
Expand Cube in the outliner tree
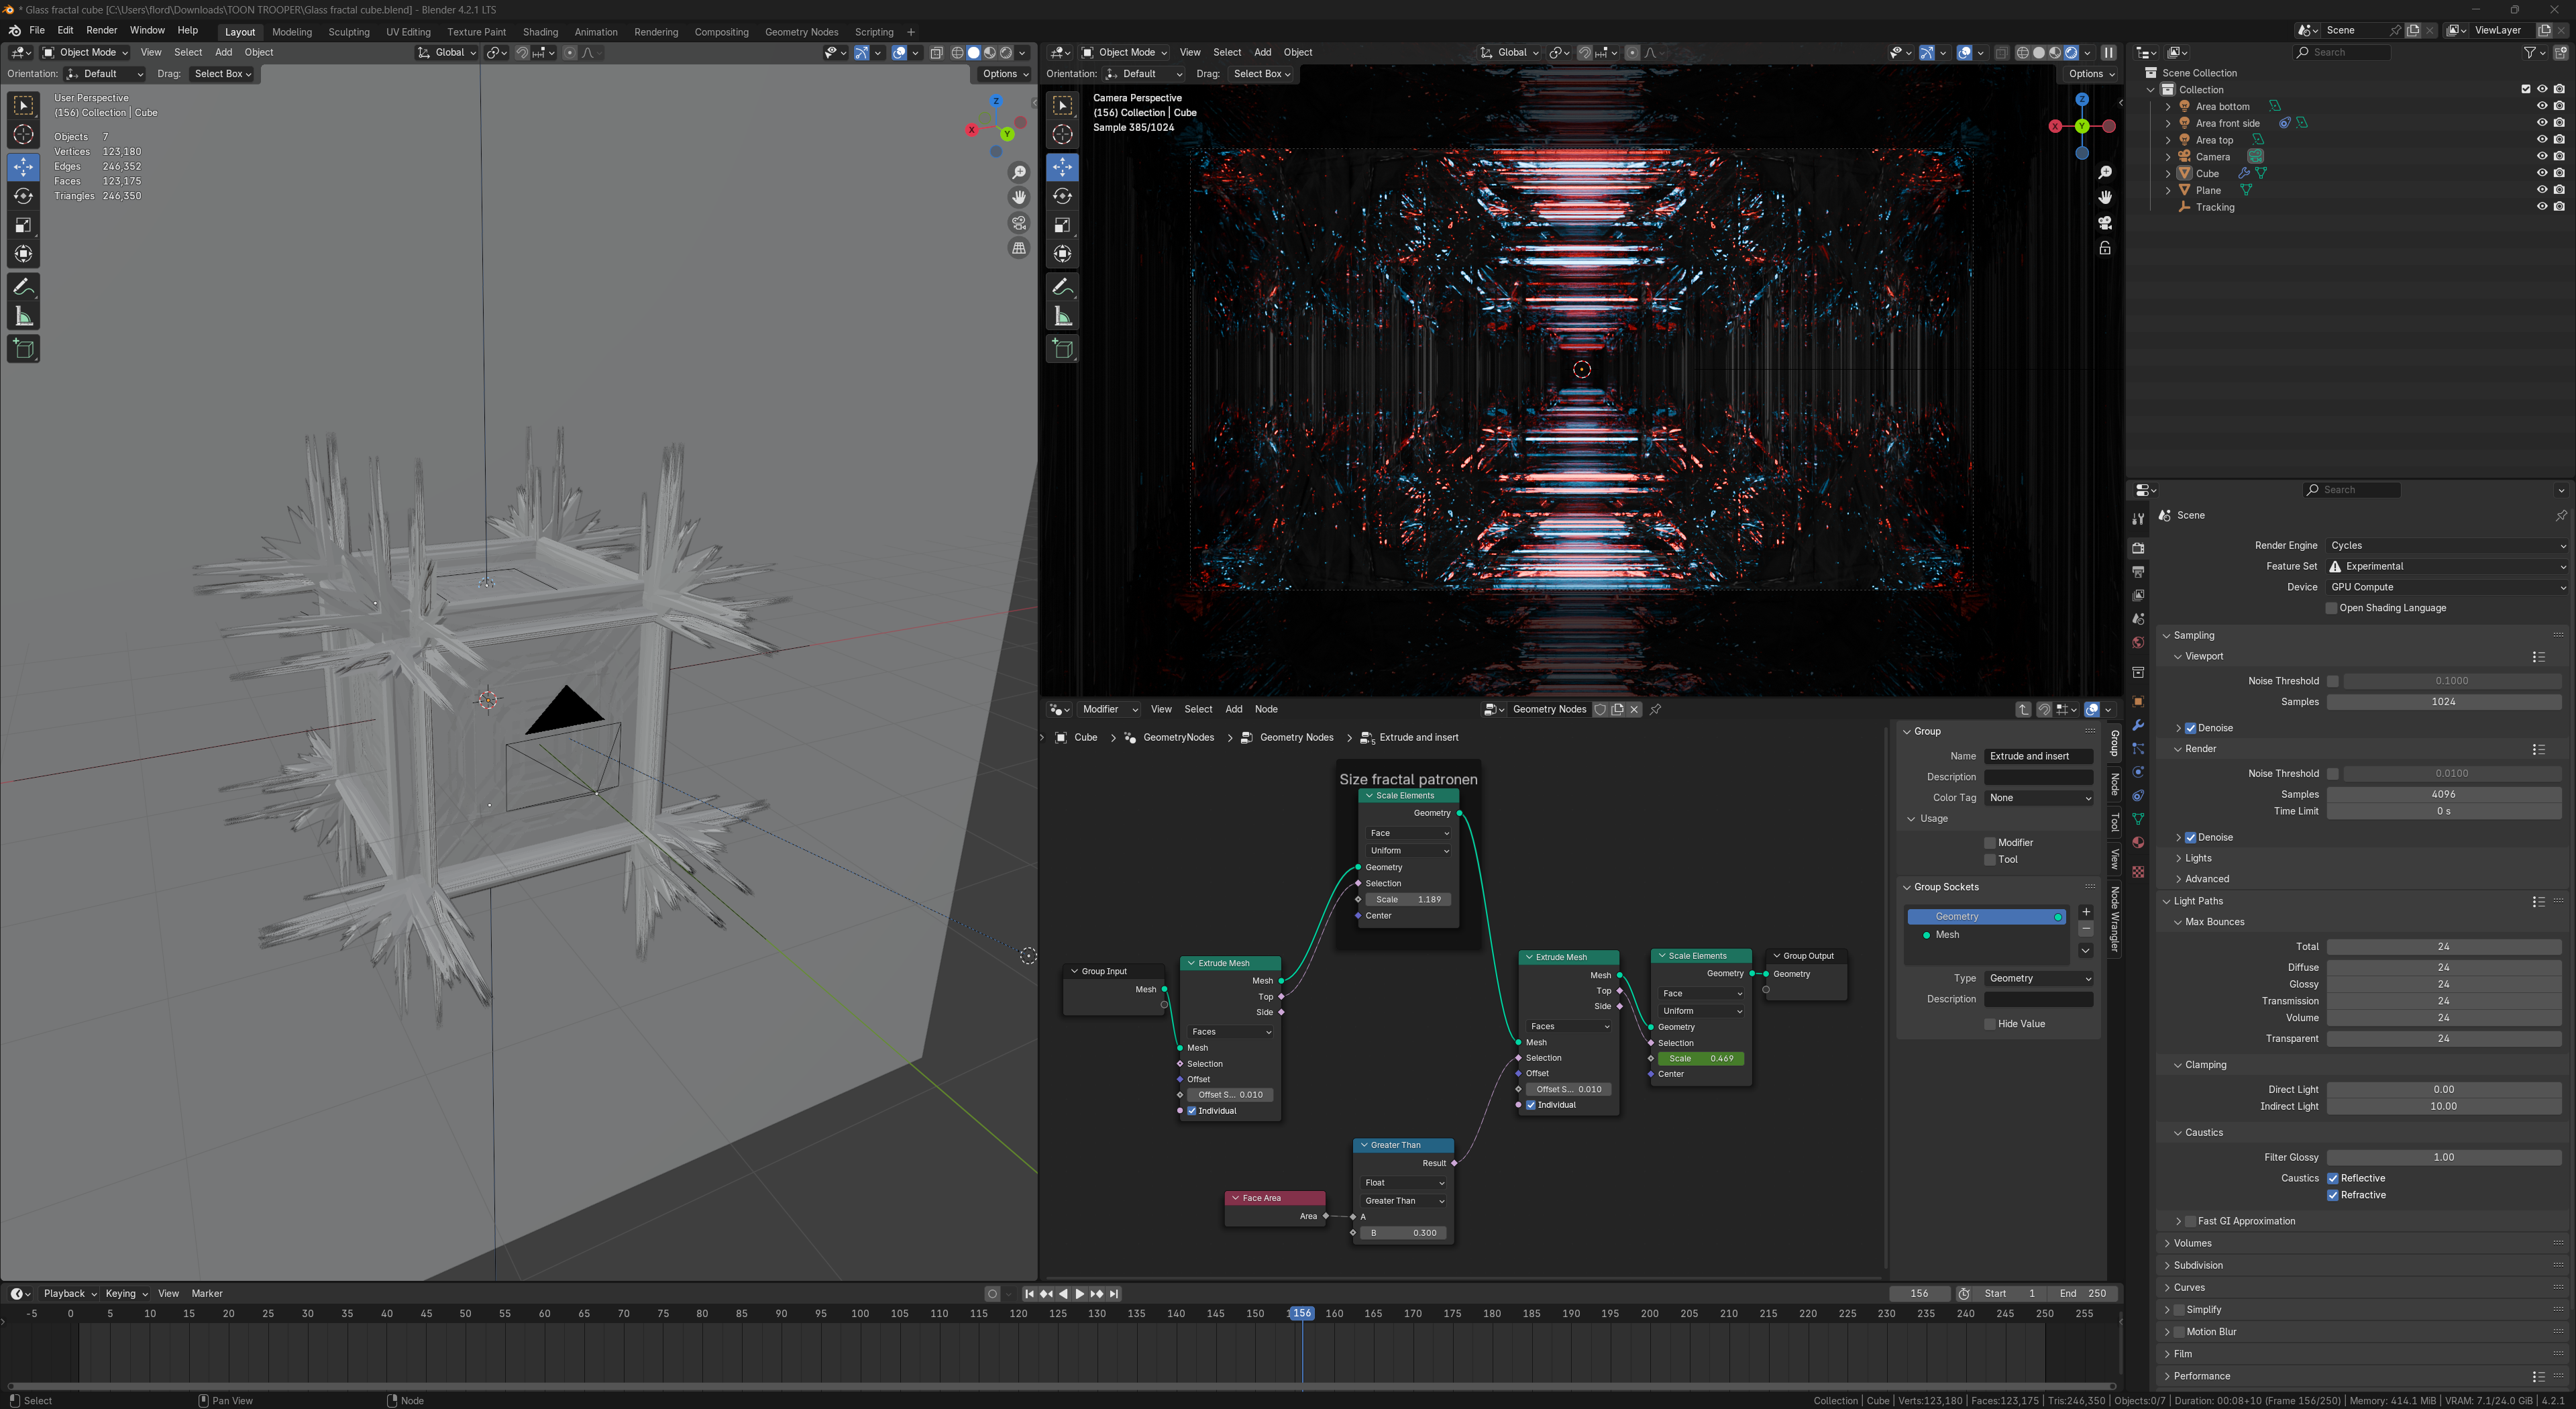[x=2167, y=173]
